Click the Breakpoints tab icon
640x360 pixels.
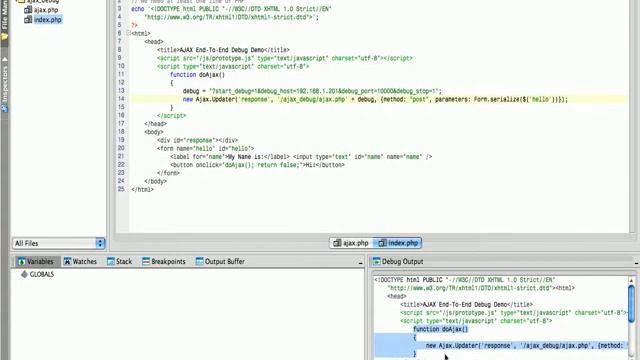146,261
